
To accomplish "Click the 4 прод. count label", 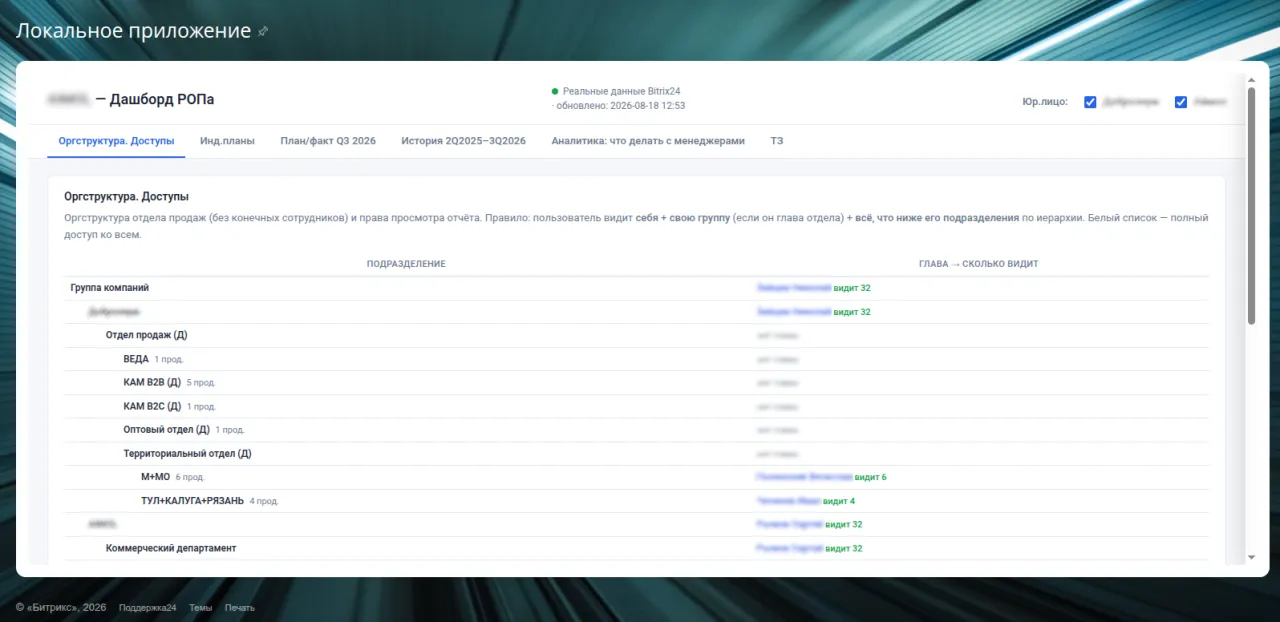I will pos(264,501).
